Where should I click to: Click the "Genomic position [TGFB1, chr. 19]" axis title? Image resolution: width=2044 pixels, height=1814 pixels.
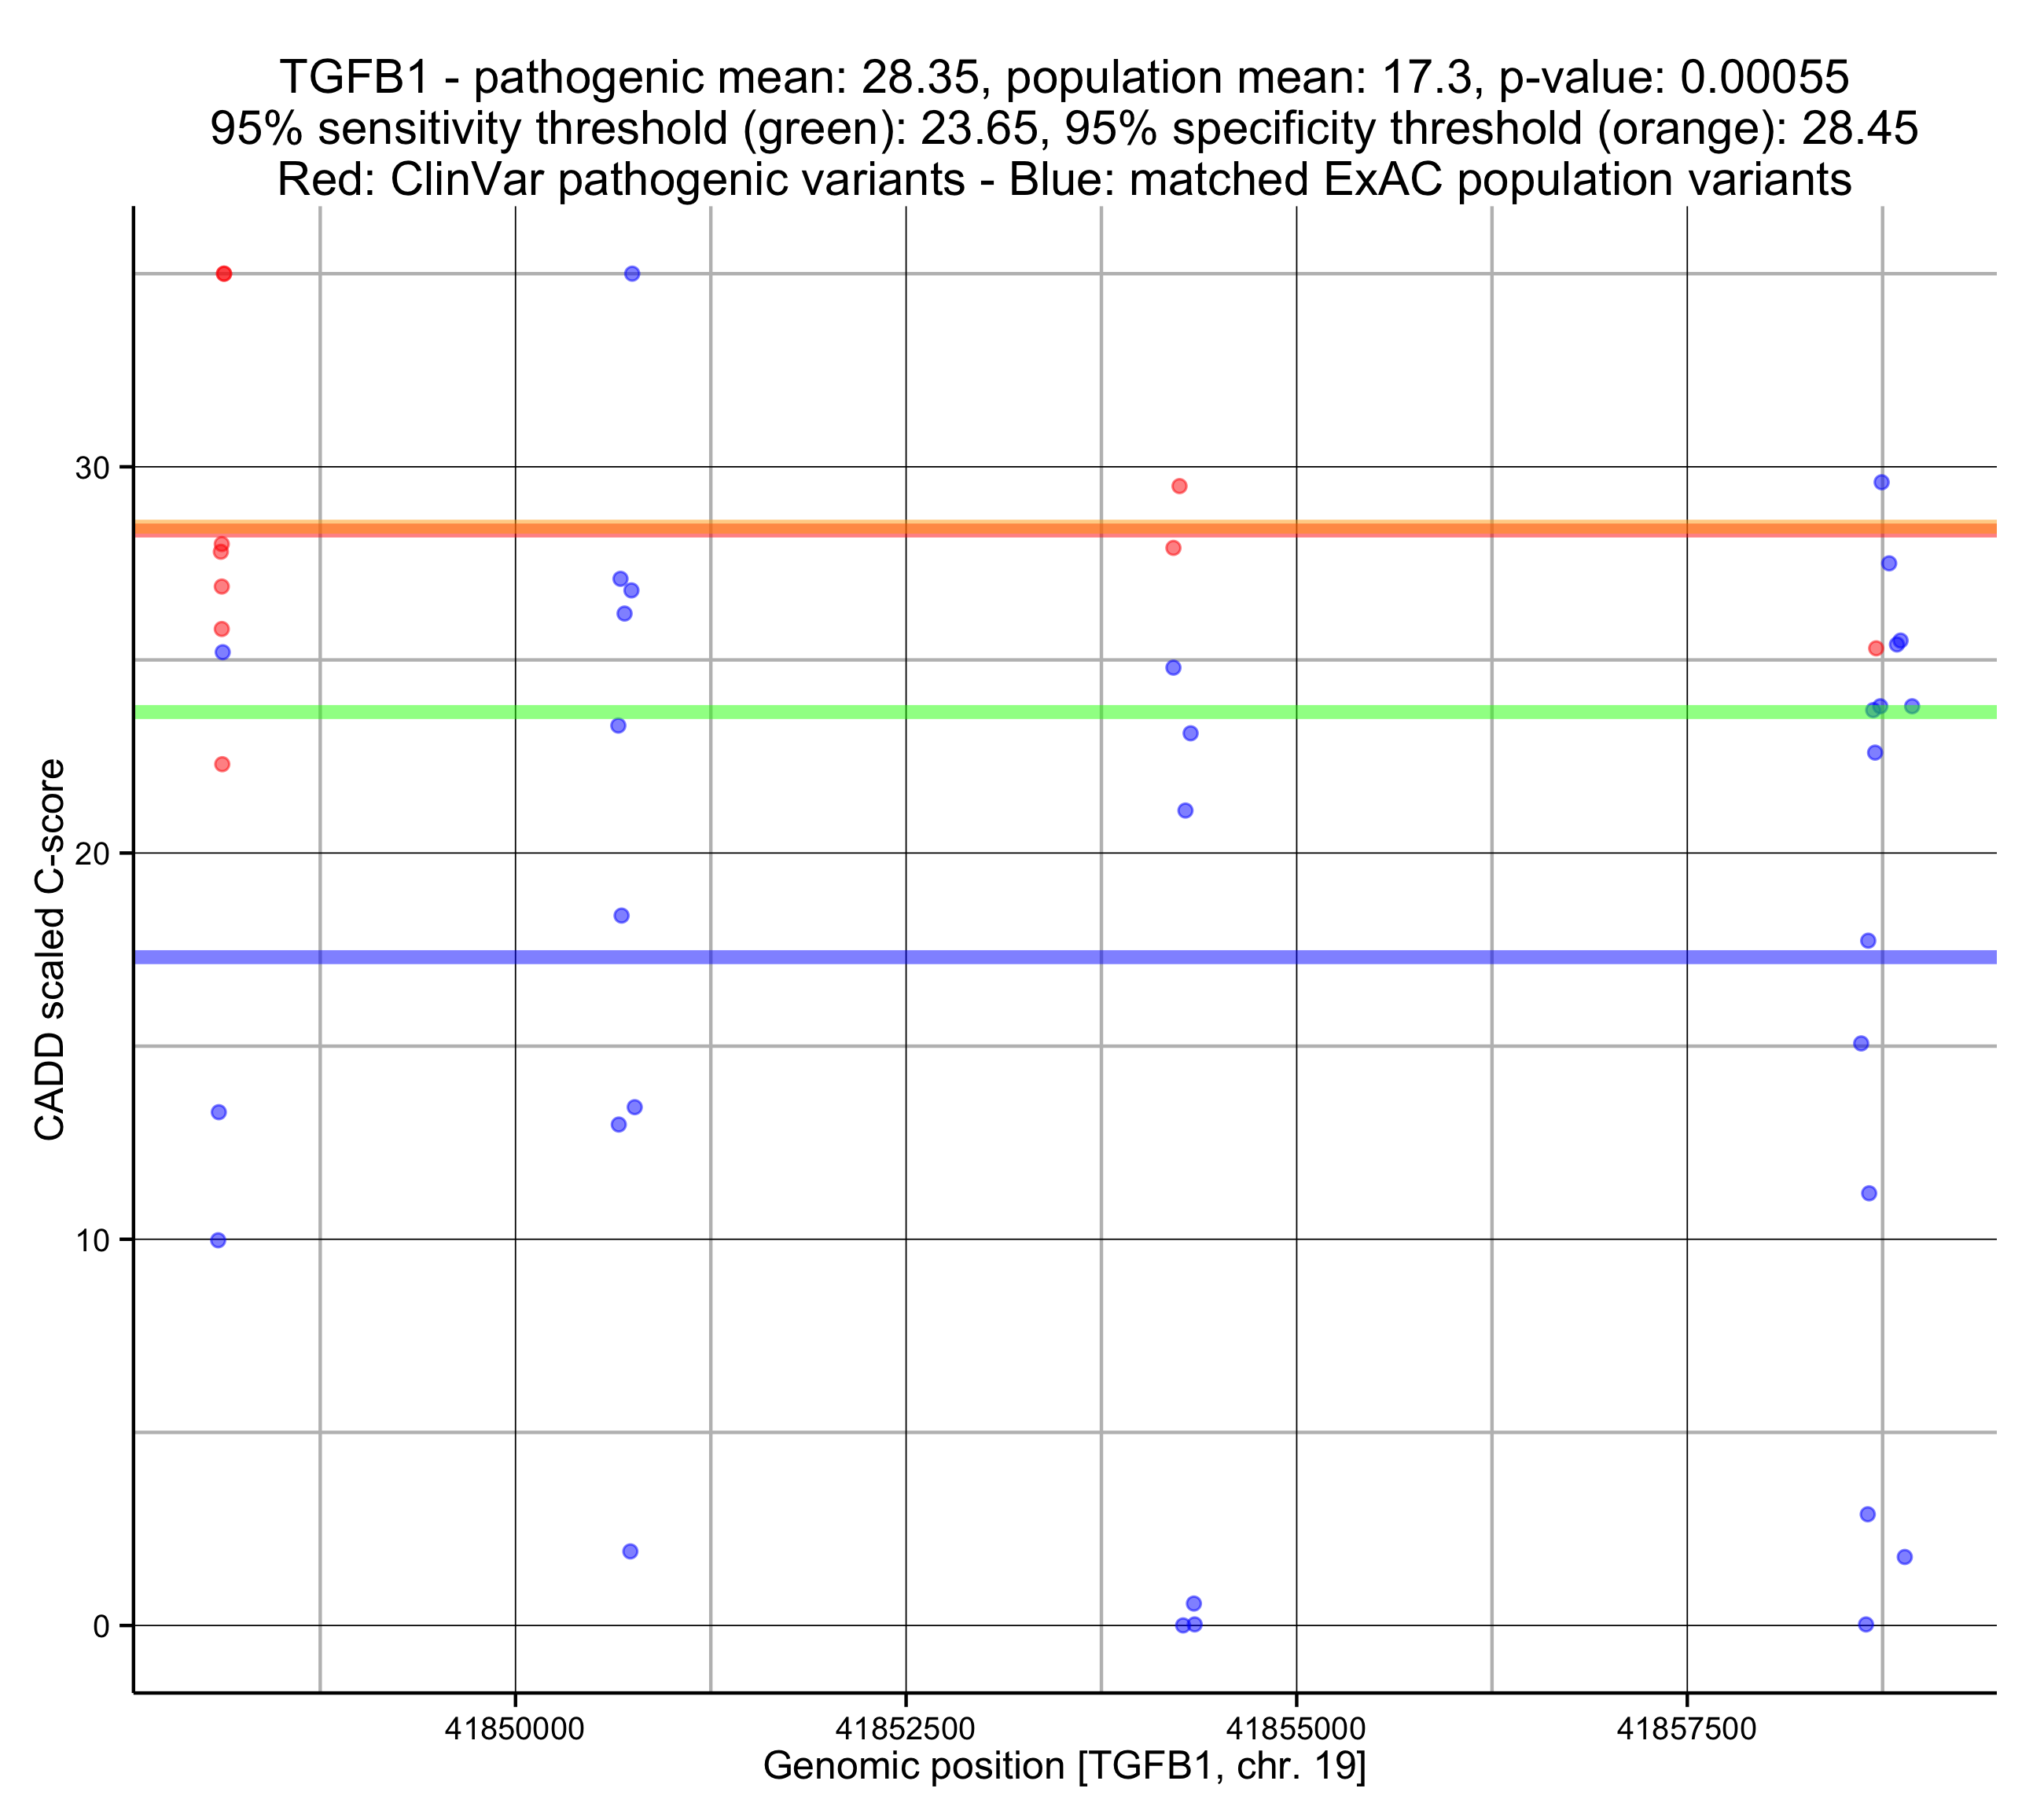click(1064, 1766)
